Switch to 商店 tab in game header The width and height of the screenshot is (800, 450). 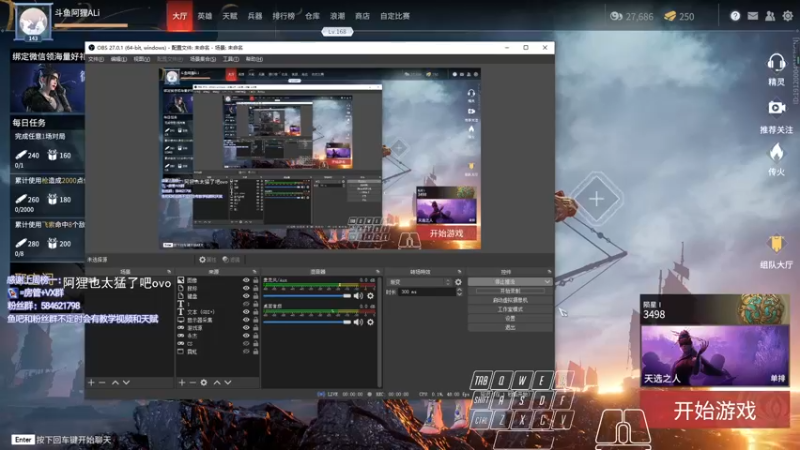tap(362, 16)
